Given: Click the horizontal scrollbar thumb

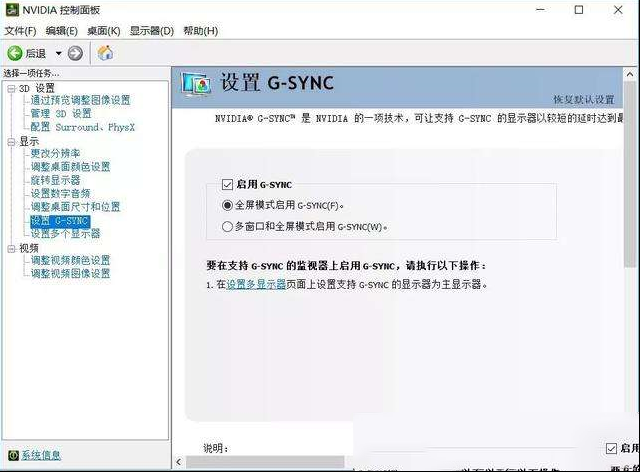Looking at the screenshot, I should point(265,462).
